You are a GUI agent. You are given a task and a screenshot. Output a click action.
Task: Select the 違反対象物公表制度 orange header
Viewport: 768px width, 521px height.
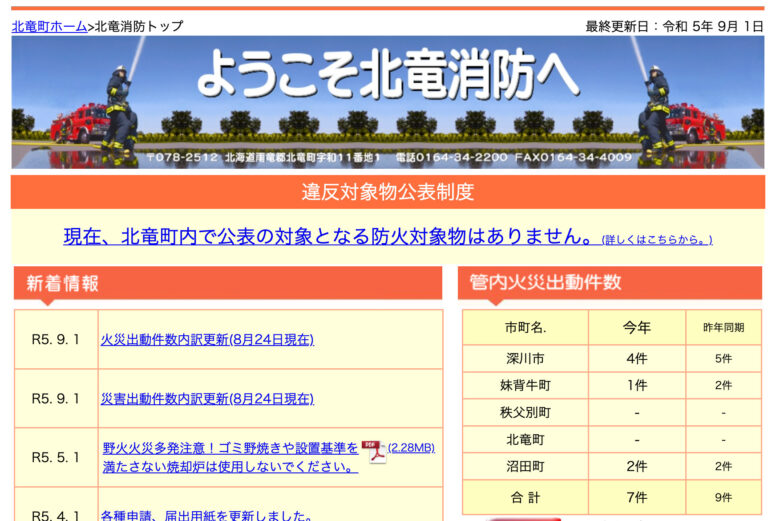(388, 192)
